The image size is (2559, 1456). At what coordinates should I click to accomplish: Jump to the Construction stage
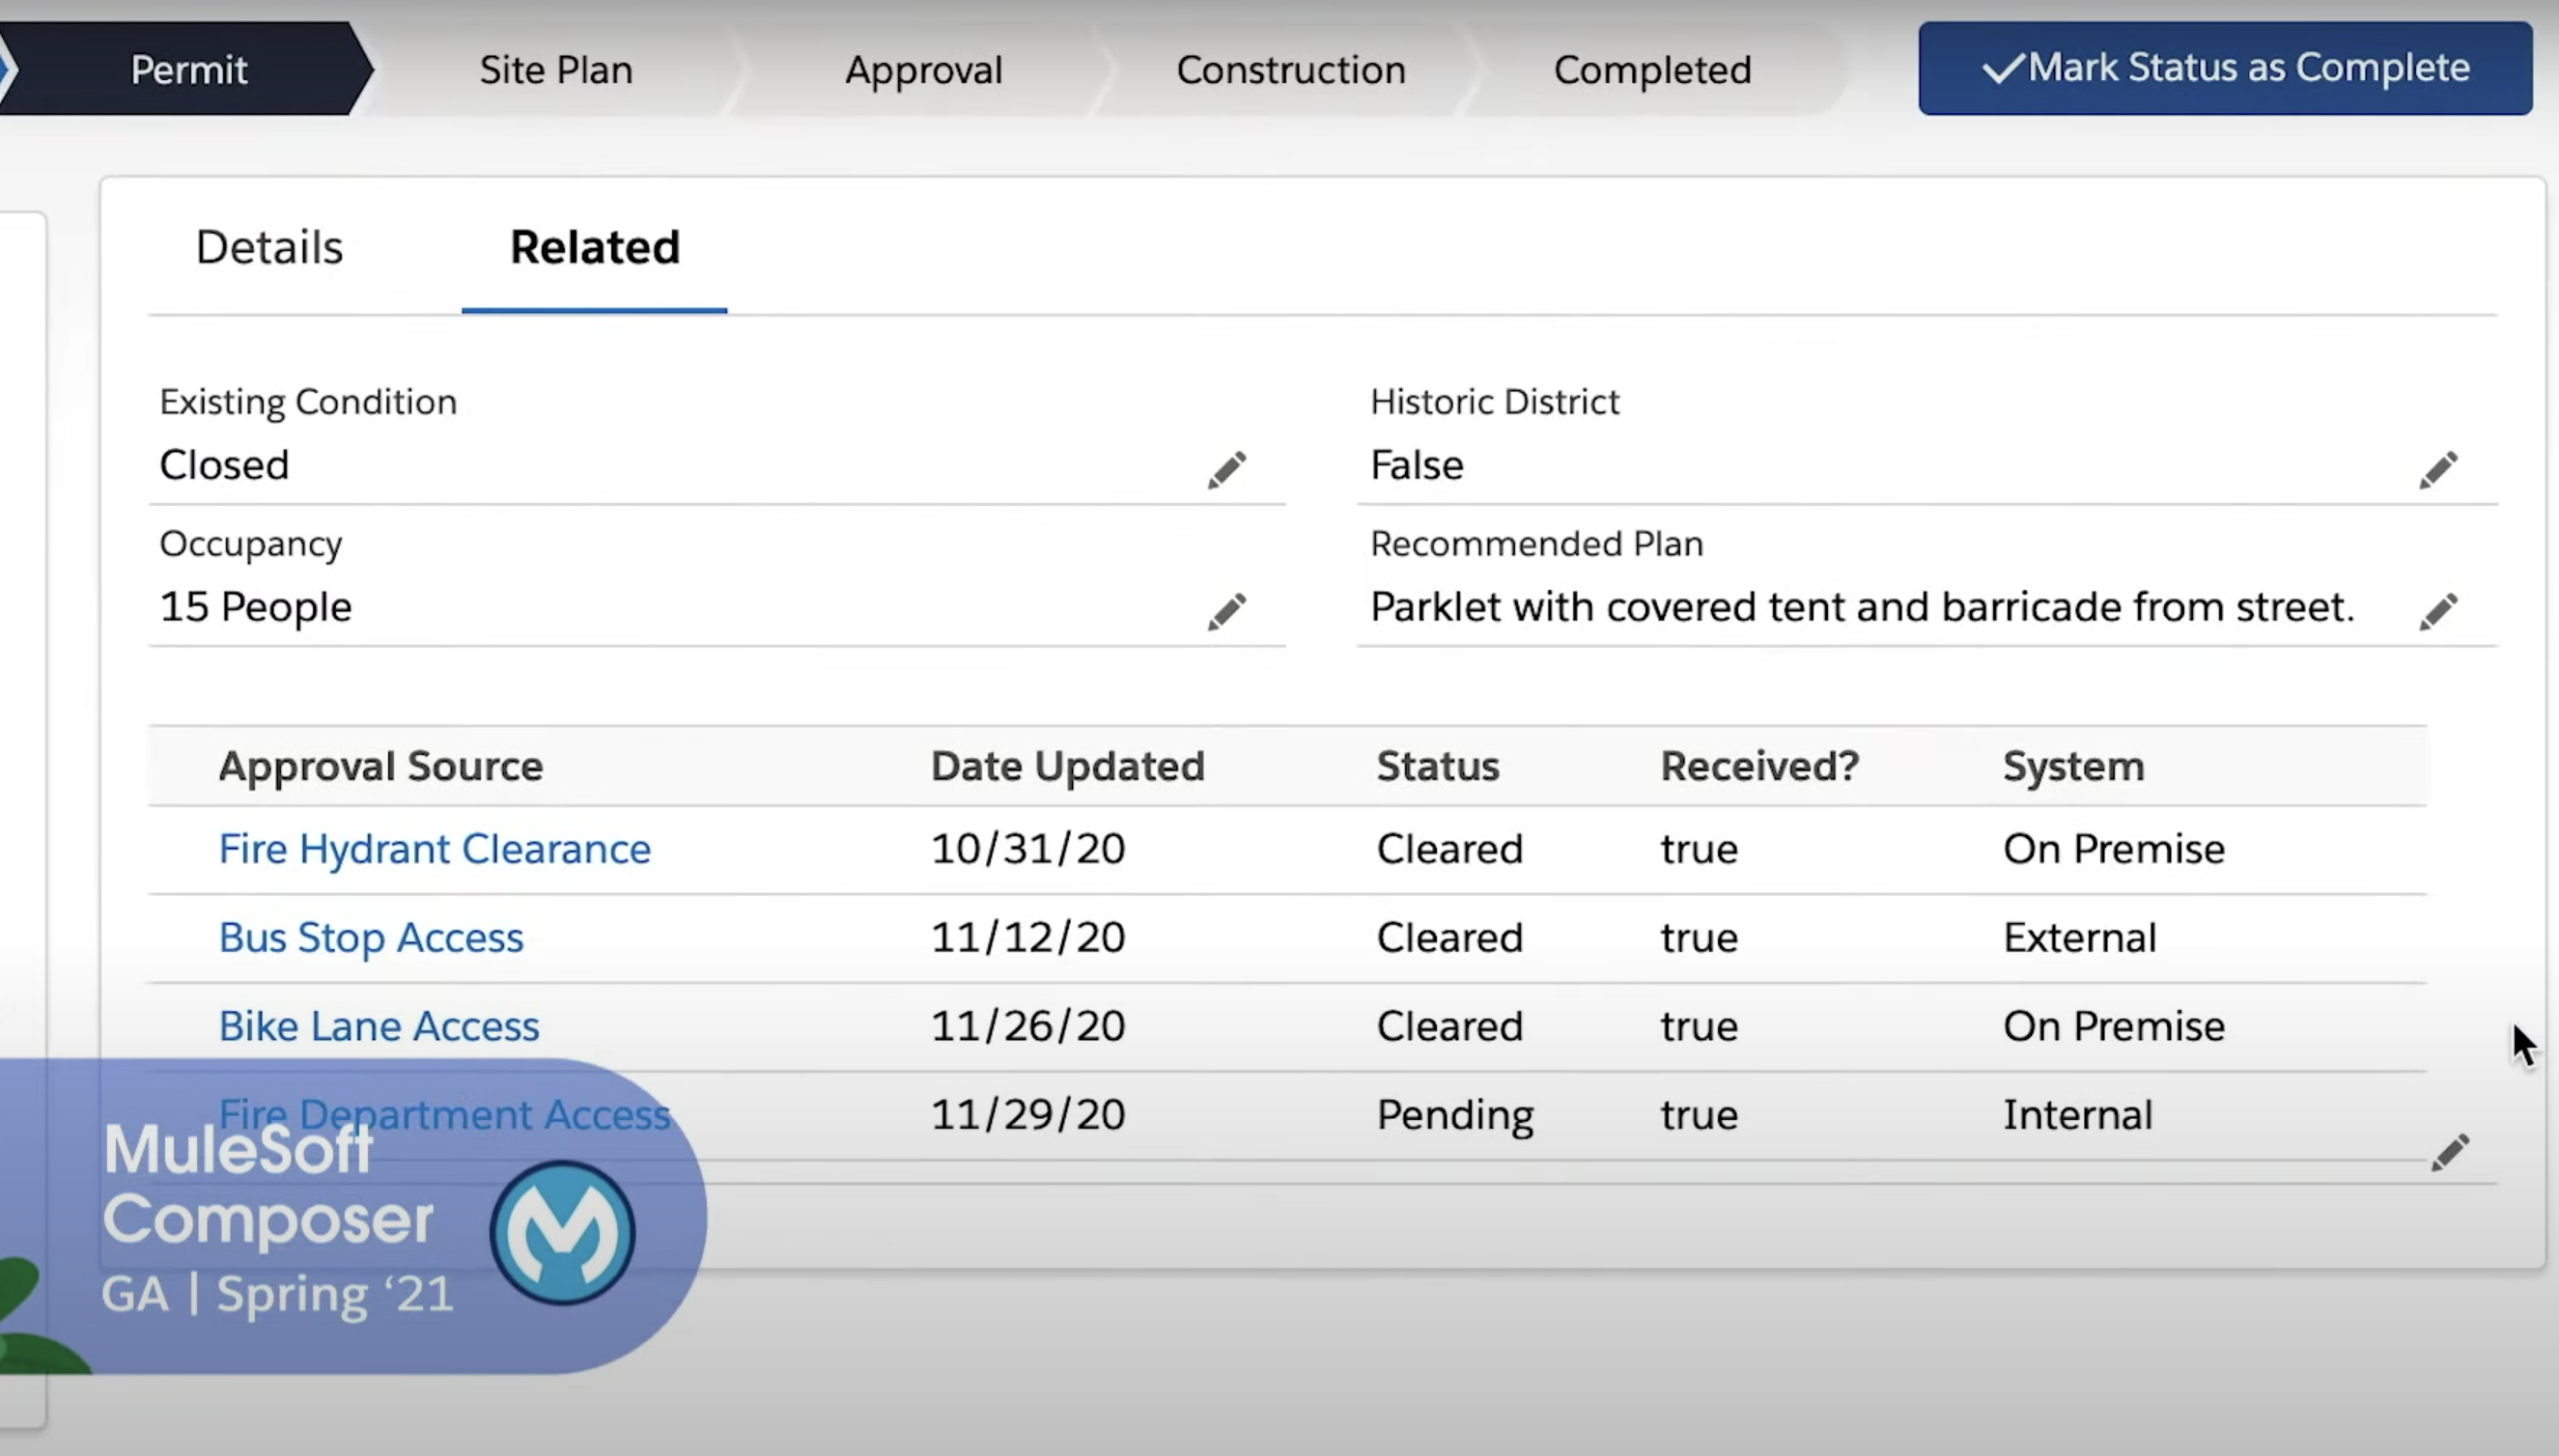[x=1290, y=70]
